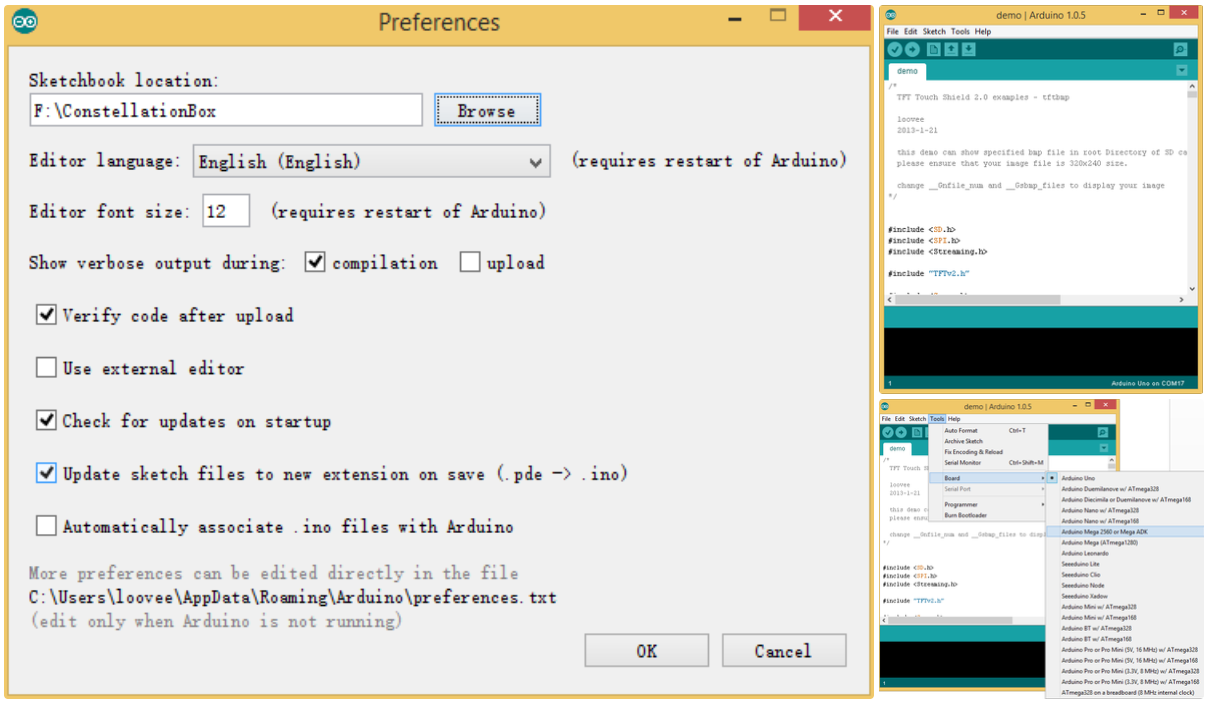Select Seeeduino Node board
Screen dimensions: 1210x703
pyautogui.click(x=1125, y=585)
